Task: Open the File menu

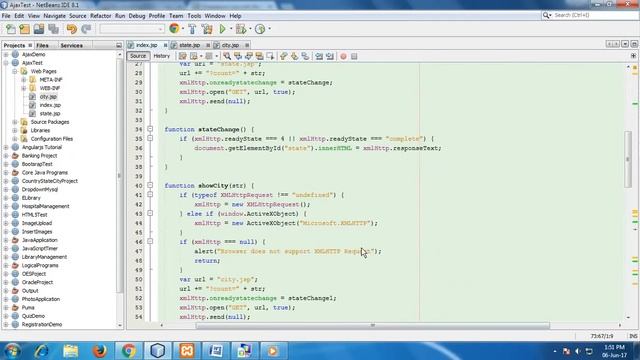Action: [x=6, y=16]
